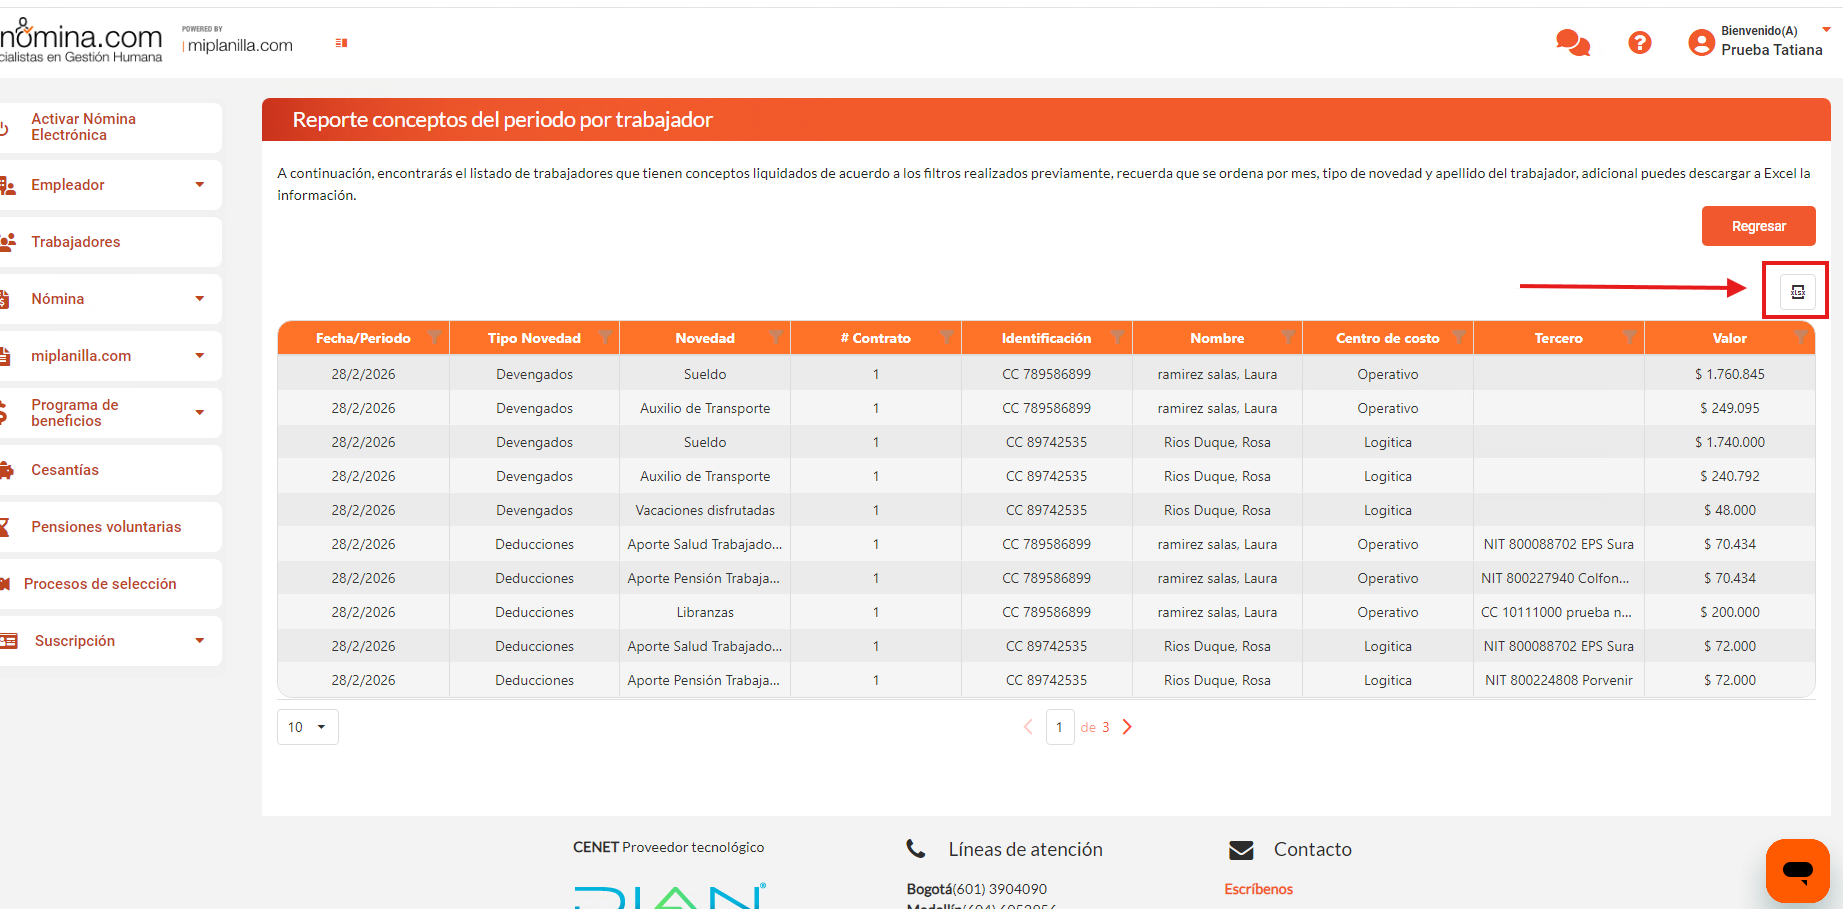This screenshot has height=909, width=1843.
Task: Open filter for Centro de costo column
Action: 1459,337
